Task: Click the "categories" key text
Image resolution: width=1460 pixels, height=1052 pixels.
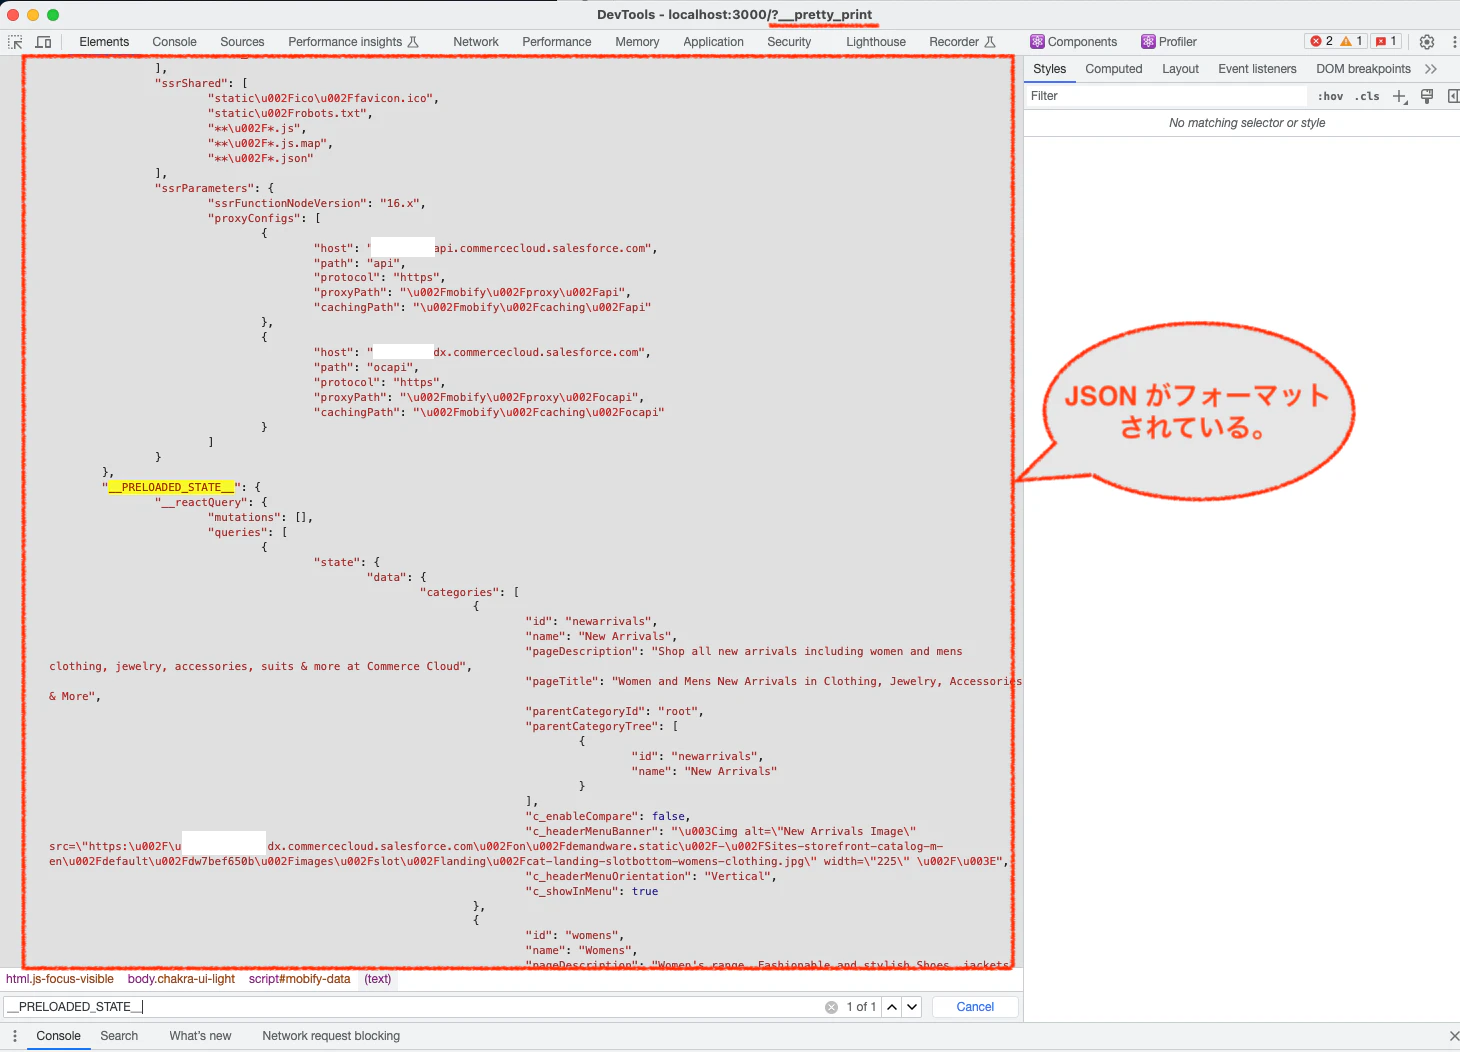Action: pyautogui.click(x=460, y=592)
